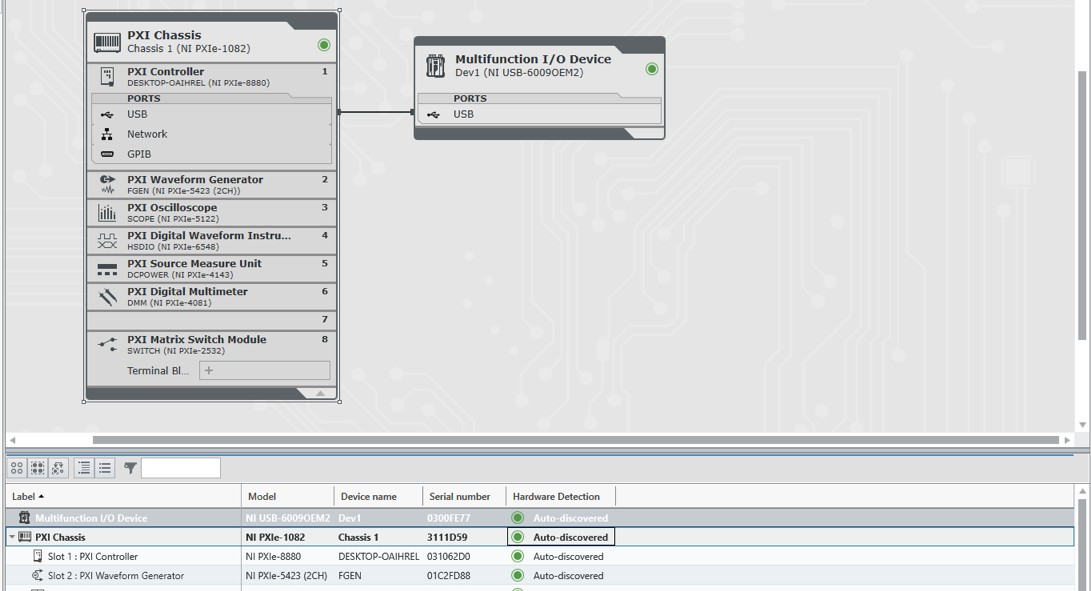Viewport: 1091px width, 591px height.
Task: Click the Slot 1 : PXI Controller label
Action: pos(93,556)
